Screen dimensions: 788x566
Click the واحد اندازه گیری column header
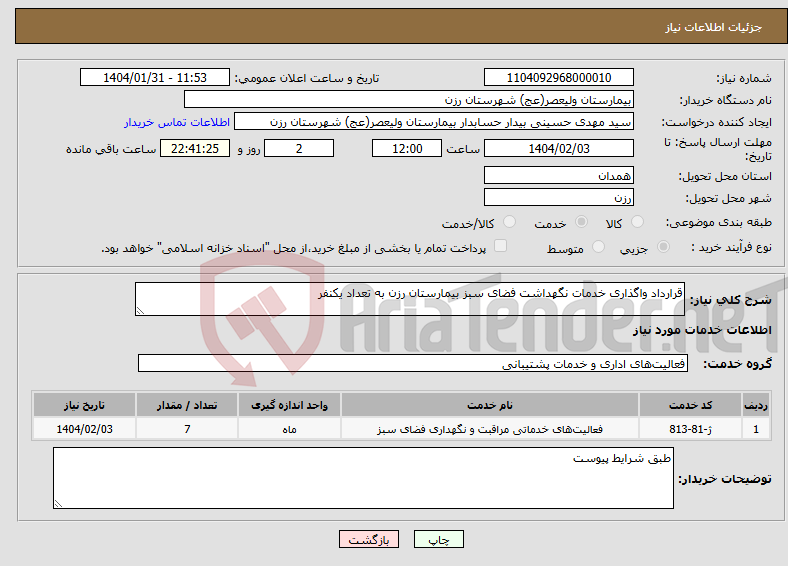pos(289,405)
